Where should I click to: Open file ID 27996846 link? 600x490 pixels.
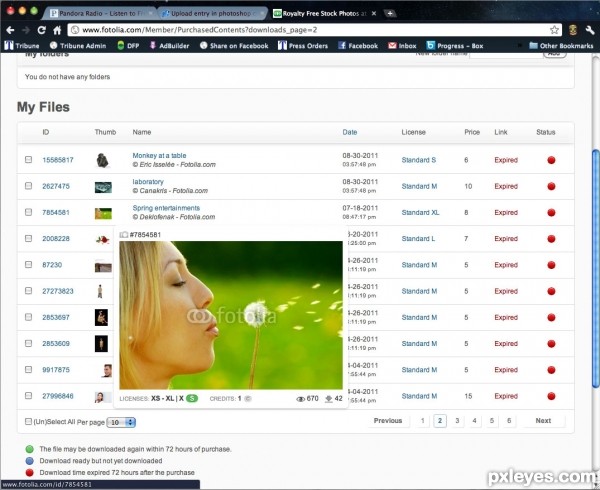58,396
